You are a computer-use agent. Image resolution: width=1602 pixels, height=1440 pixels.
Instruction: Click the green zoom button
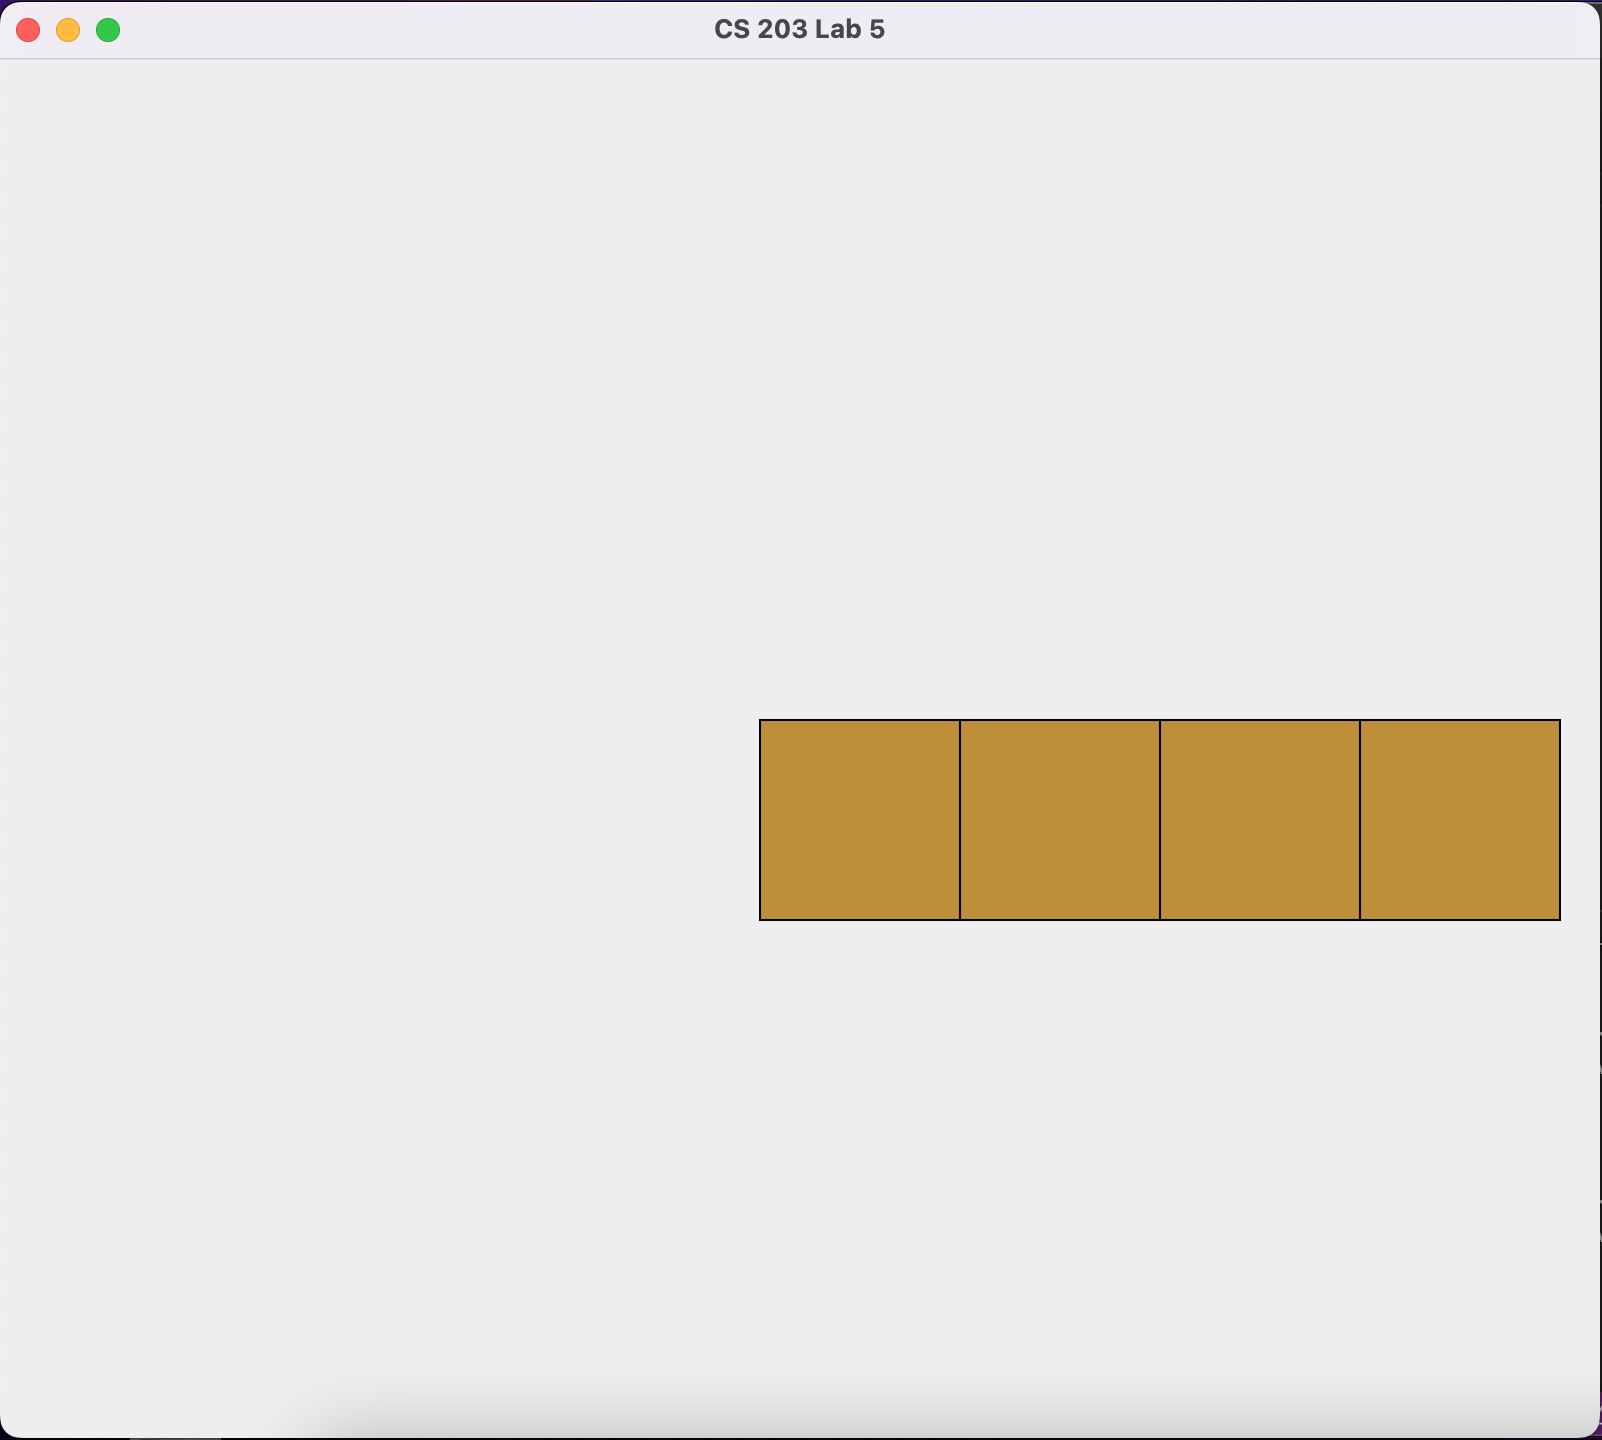point(107,30)
